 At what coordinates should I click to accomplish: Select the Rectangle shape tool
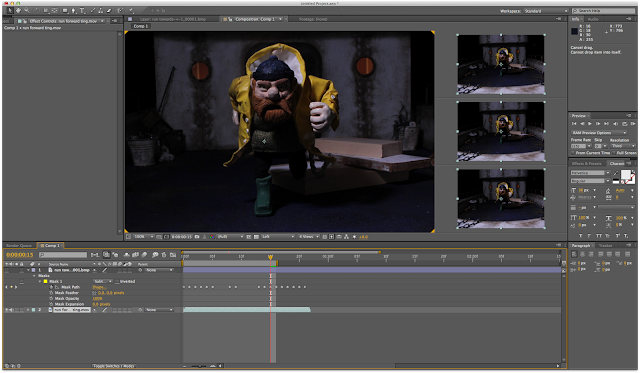65,11
